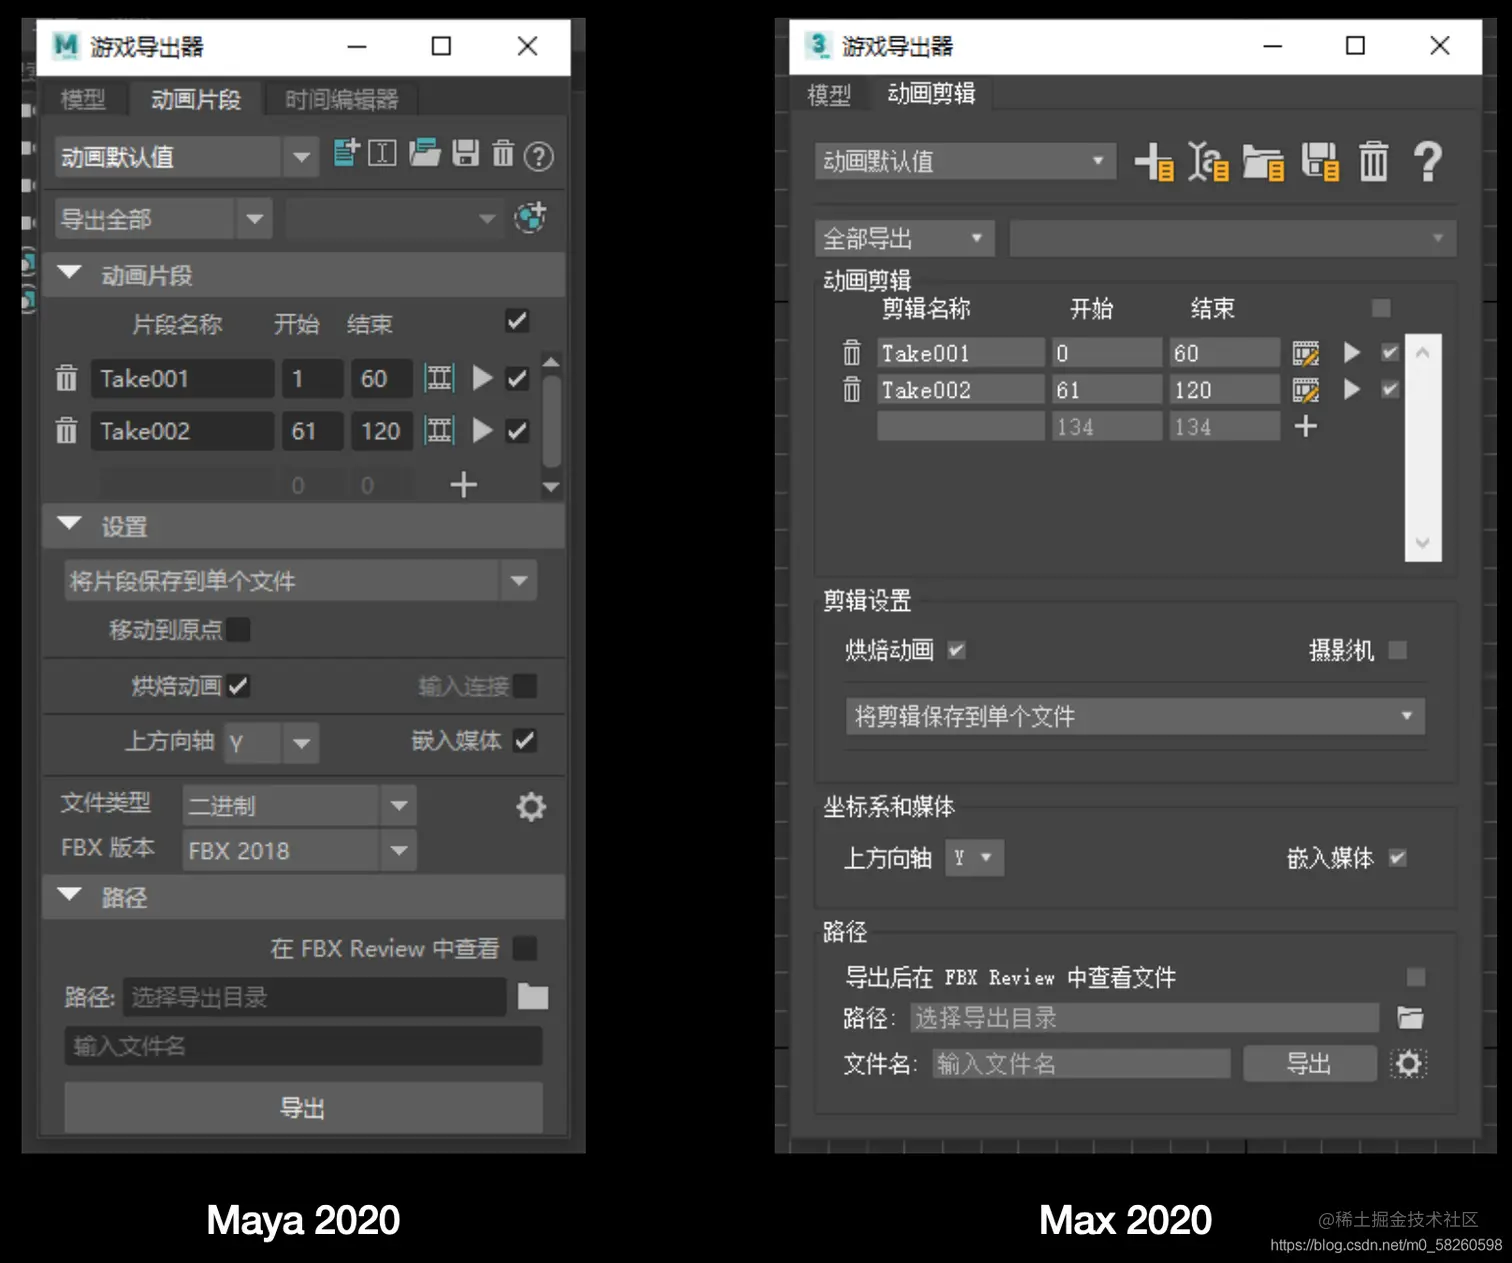1512x1263 pixels.
Task: Open 上方向轴 Y dropdown in Maya
Action: (272, 743)
